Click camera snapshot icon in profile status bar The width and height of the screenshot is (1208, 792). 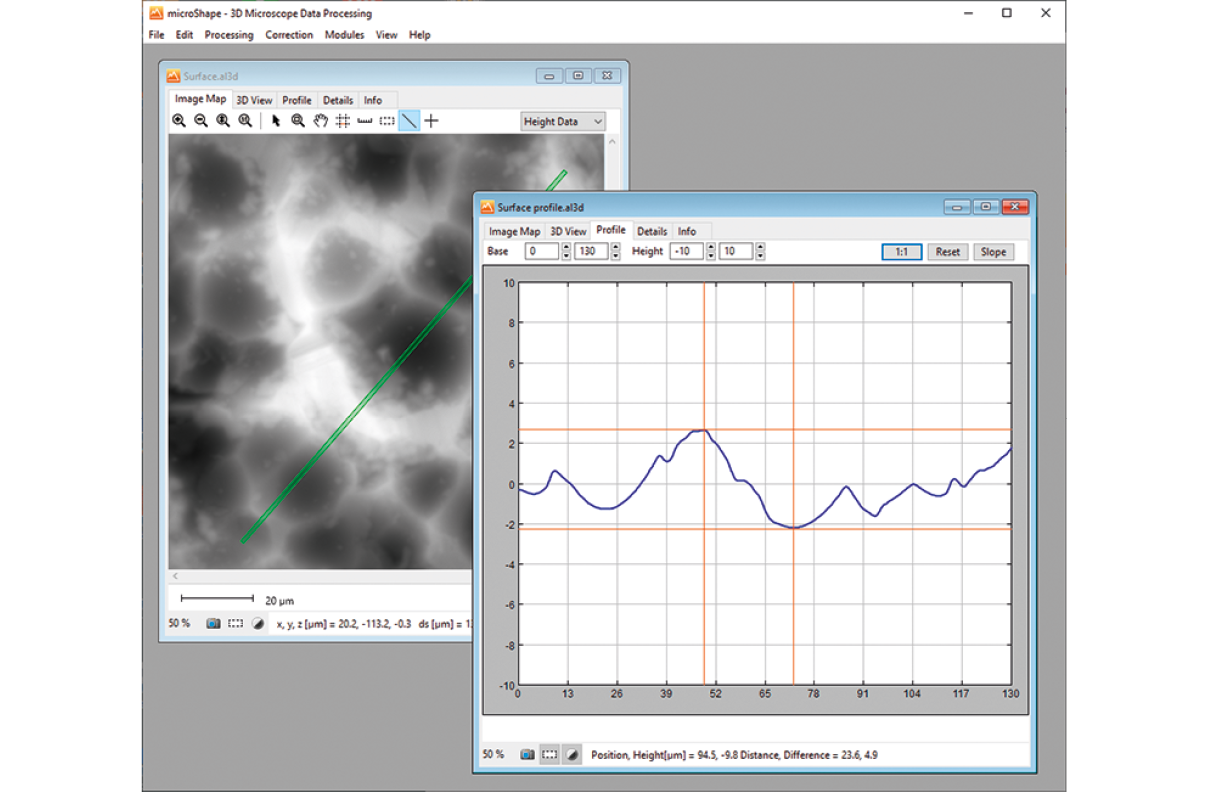pos(527,754)
